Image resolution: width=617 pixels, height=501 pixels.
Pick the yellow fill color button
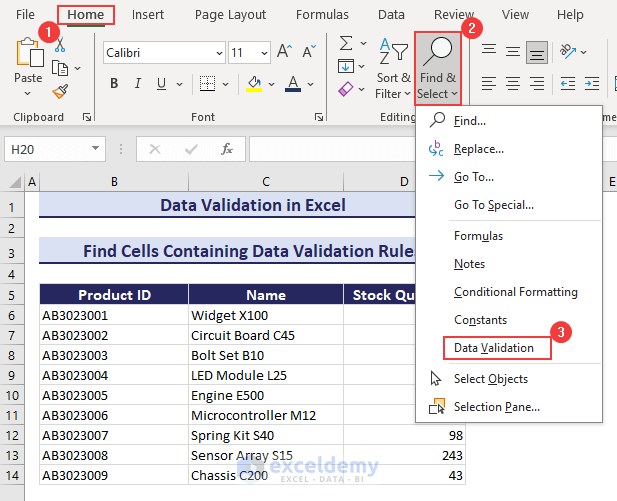254,84
